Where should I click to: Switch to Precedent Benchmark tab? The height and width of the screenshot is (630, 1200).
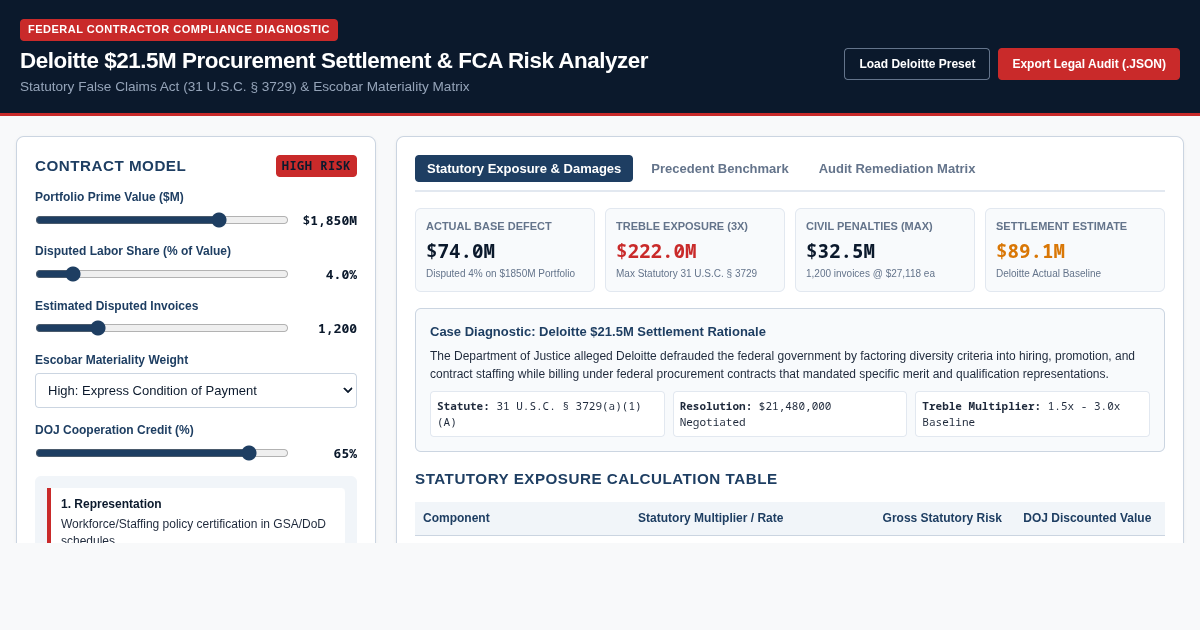[720, 168]
